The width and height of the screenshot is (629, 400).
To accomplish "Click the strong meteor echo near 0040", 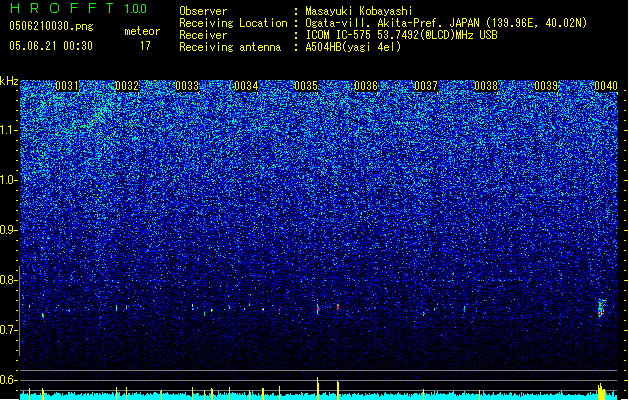I will [x=601, y=308].
